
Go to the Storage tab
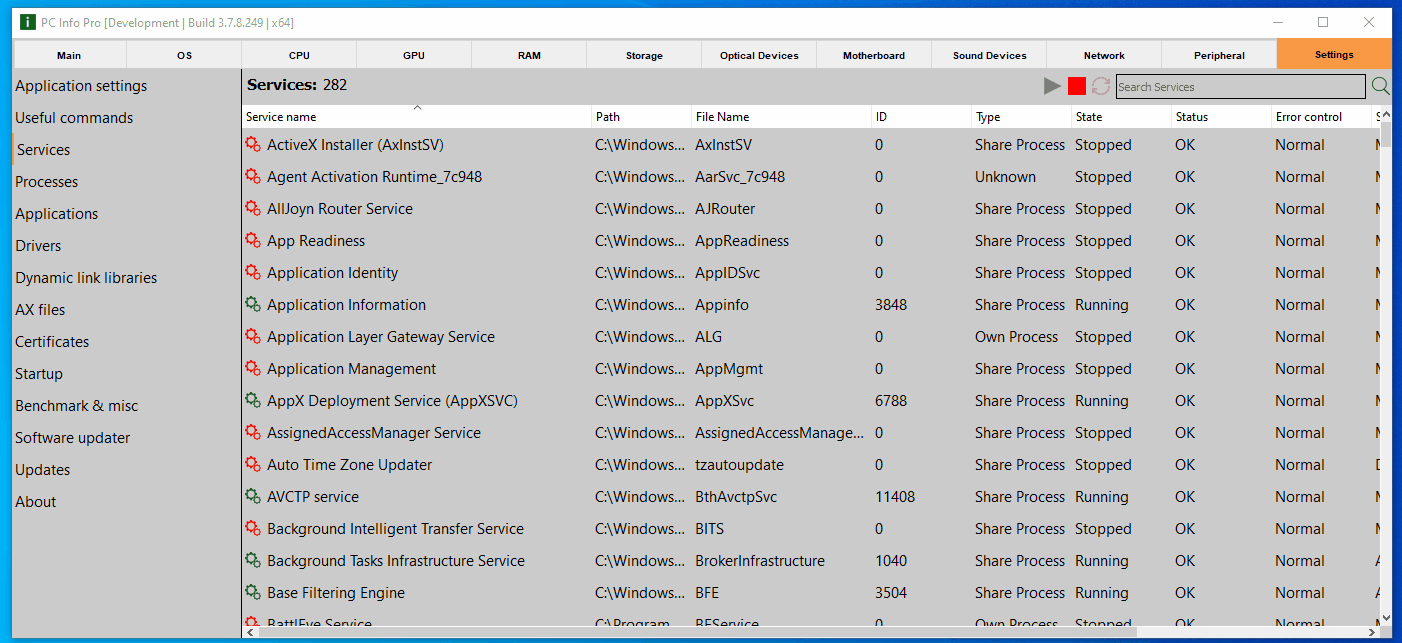tap(644, 55)
